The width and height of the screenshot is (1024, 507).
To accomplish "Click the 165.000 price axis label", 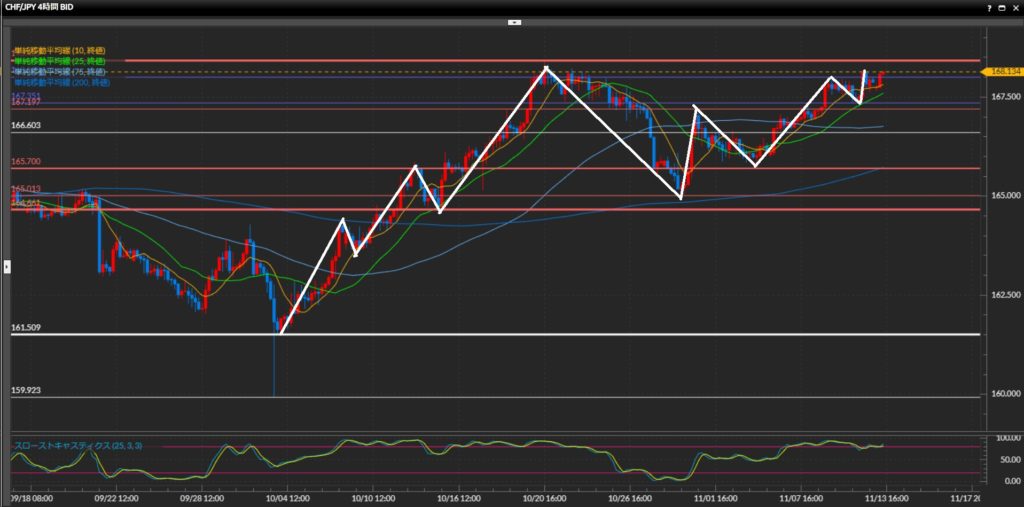I will [1002, 196].
